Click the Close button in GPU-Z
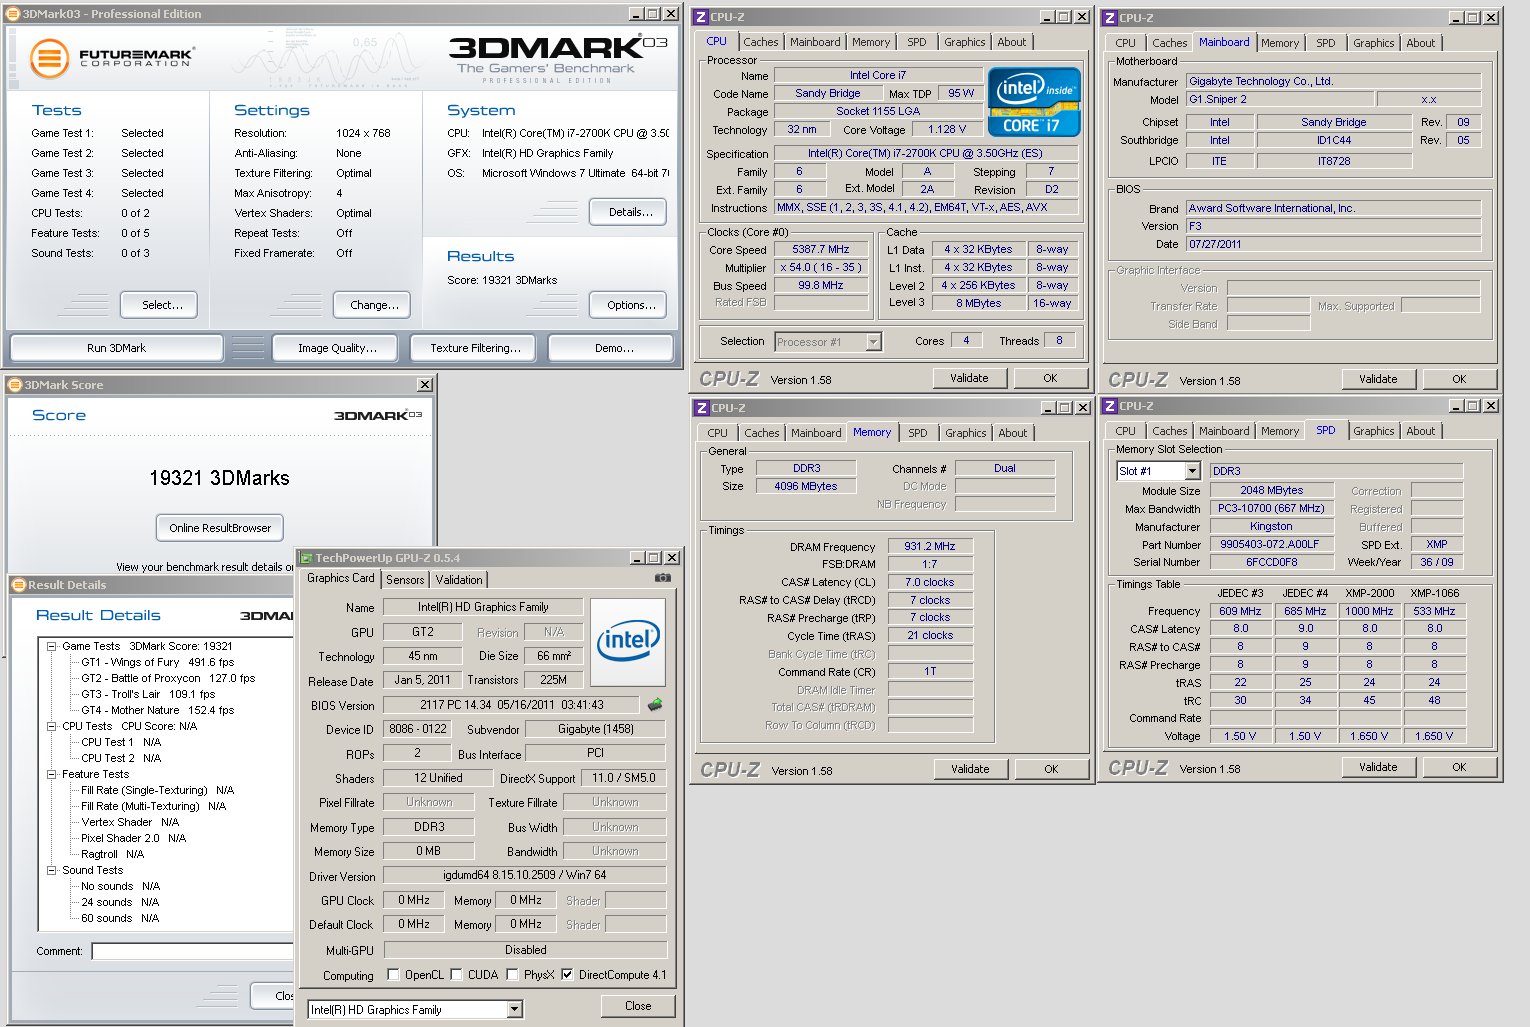The image size is (1530, 1027). click(638, 1006)
